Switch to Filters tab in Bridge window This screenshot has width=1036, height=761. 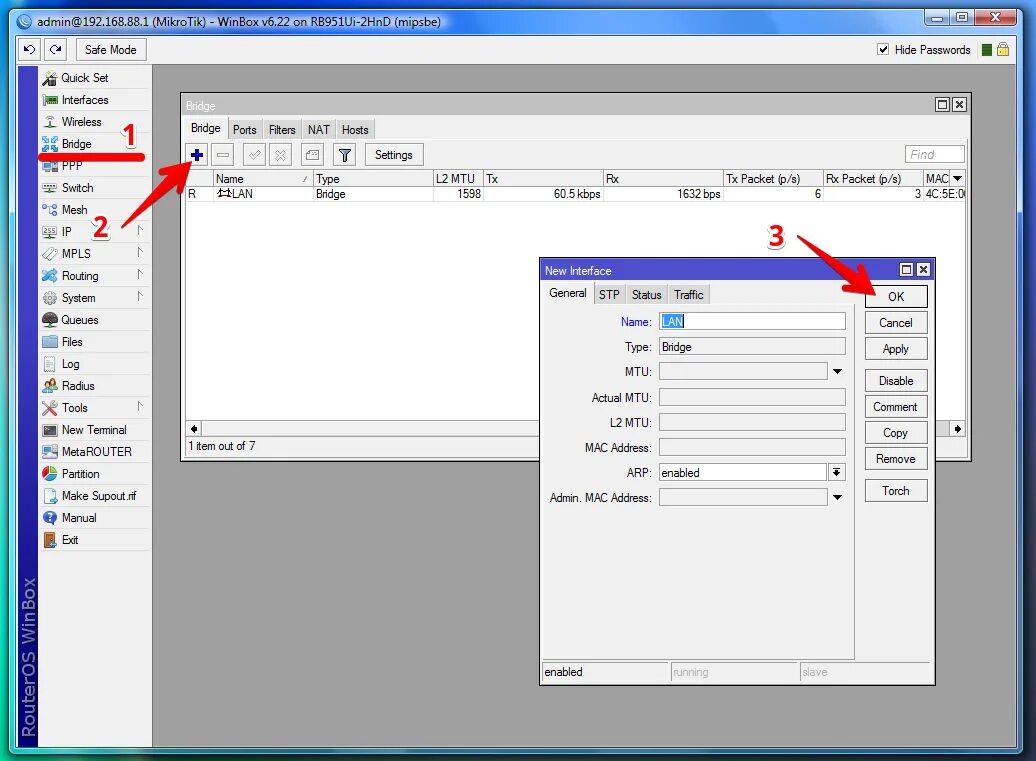click(282, 129)
